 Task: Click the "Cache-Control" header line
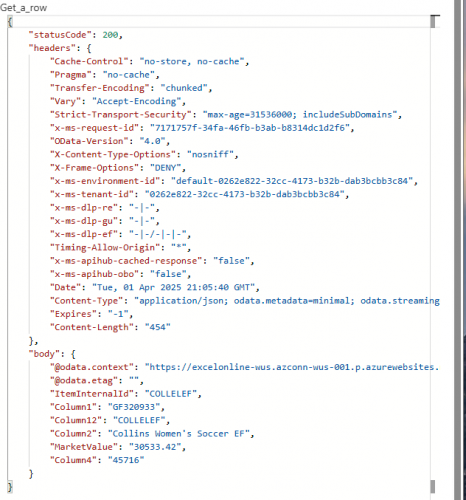149,61
